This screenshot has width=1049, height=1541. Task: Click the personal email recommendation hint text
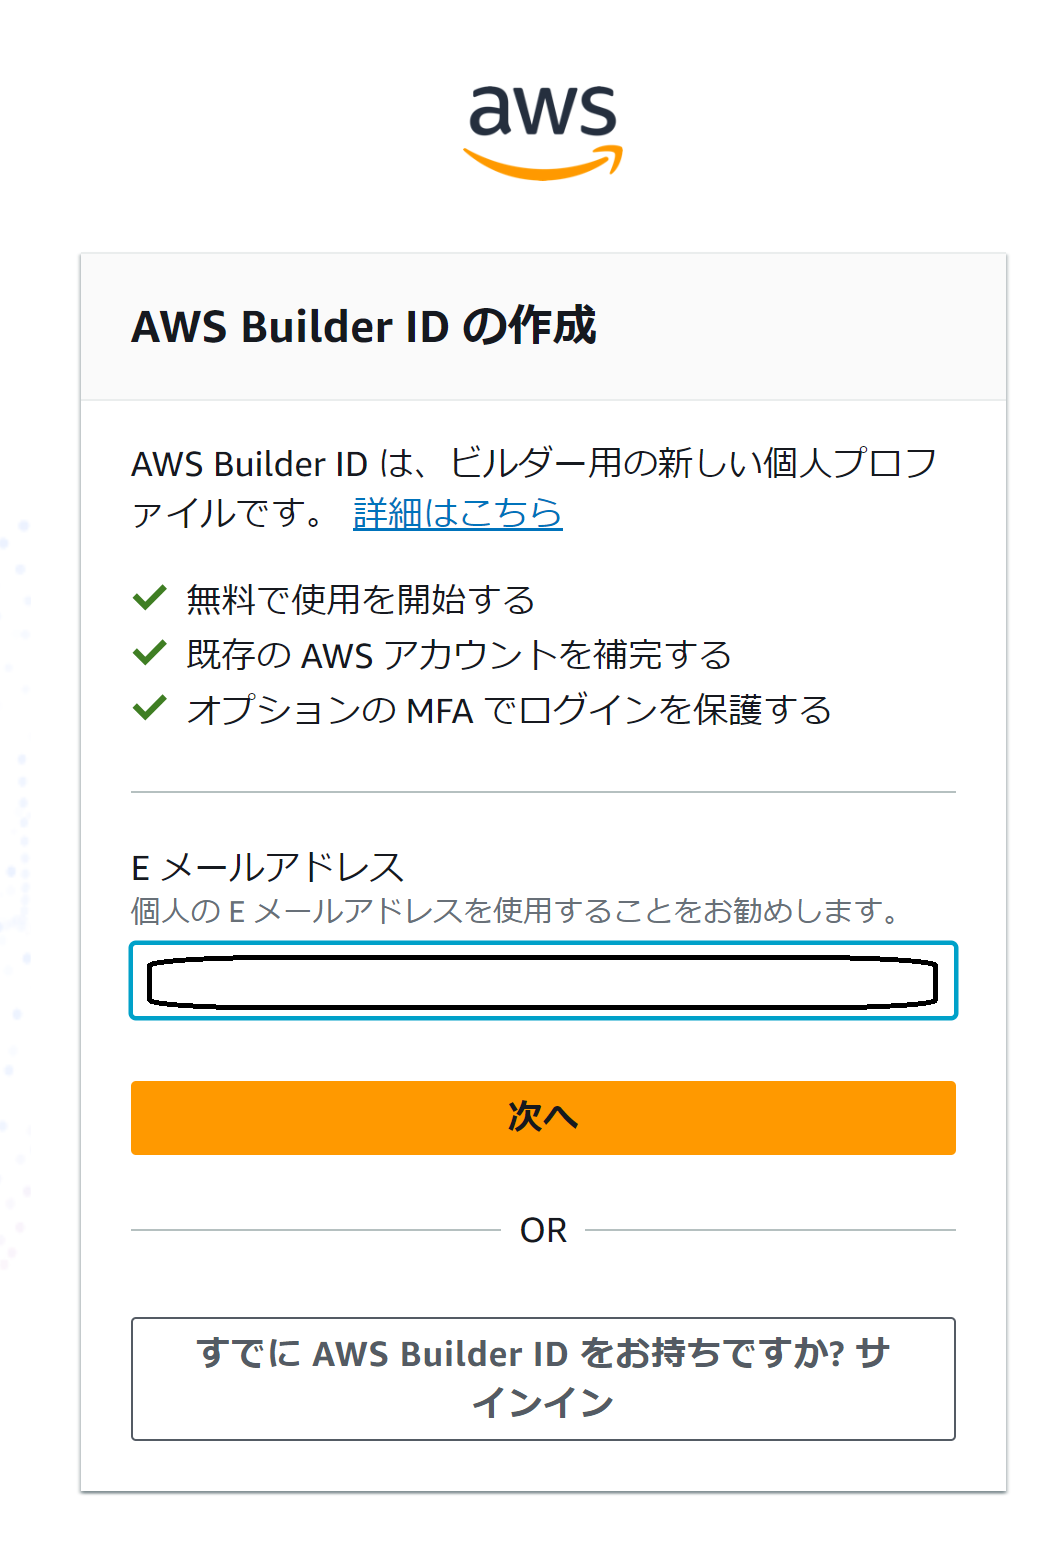click(x=517, y=909)
